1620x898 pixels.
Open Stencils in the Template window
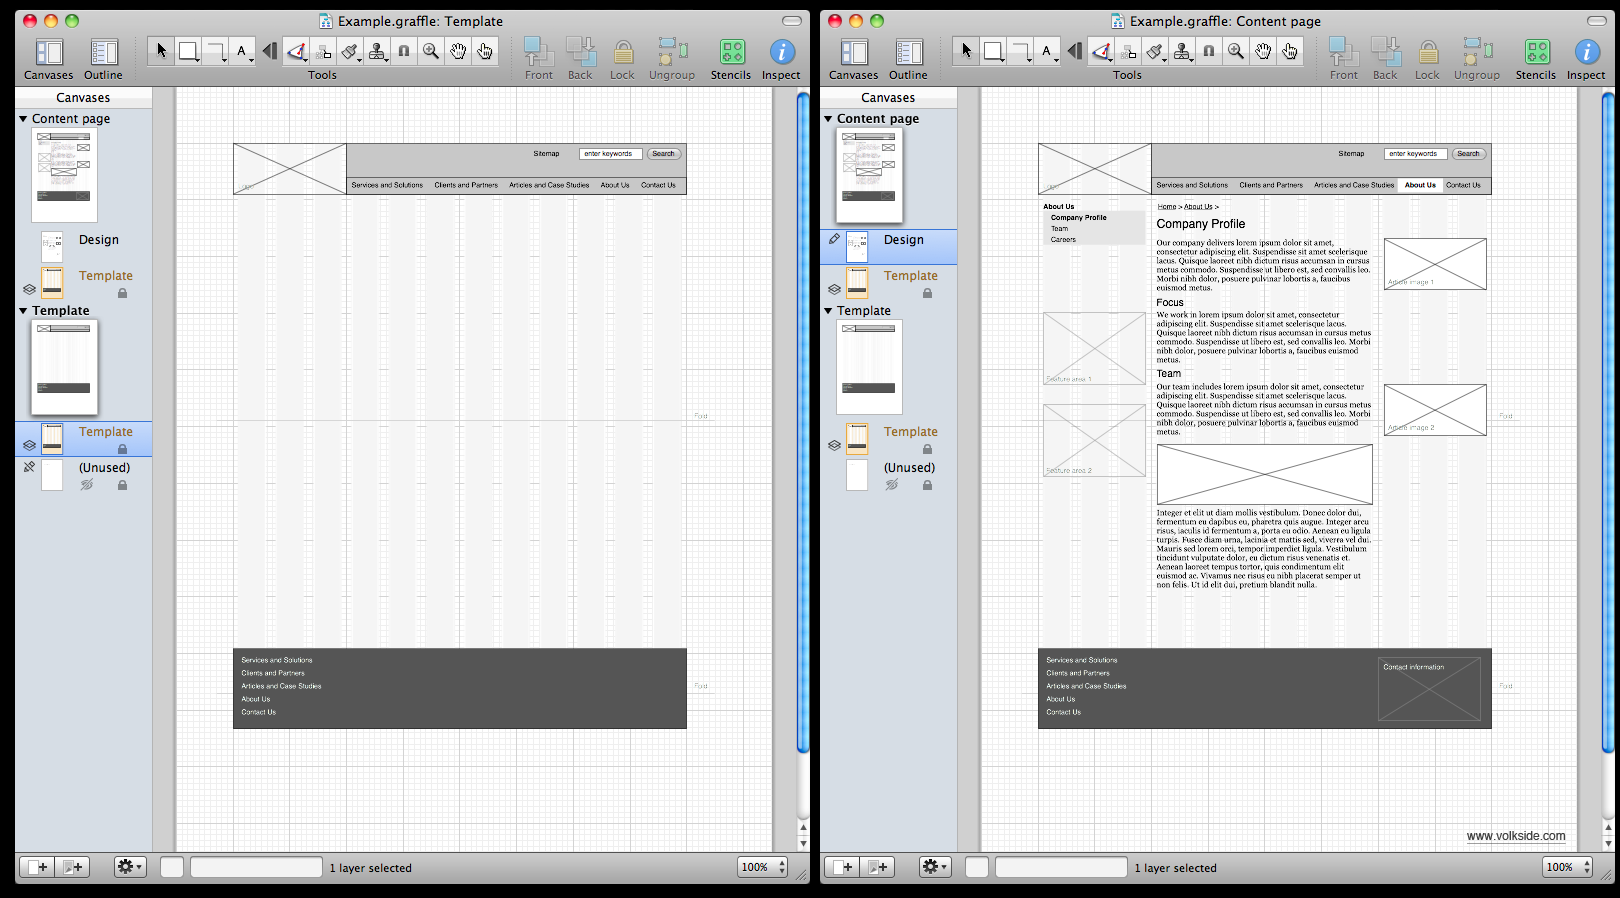click(731, 59)
